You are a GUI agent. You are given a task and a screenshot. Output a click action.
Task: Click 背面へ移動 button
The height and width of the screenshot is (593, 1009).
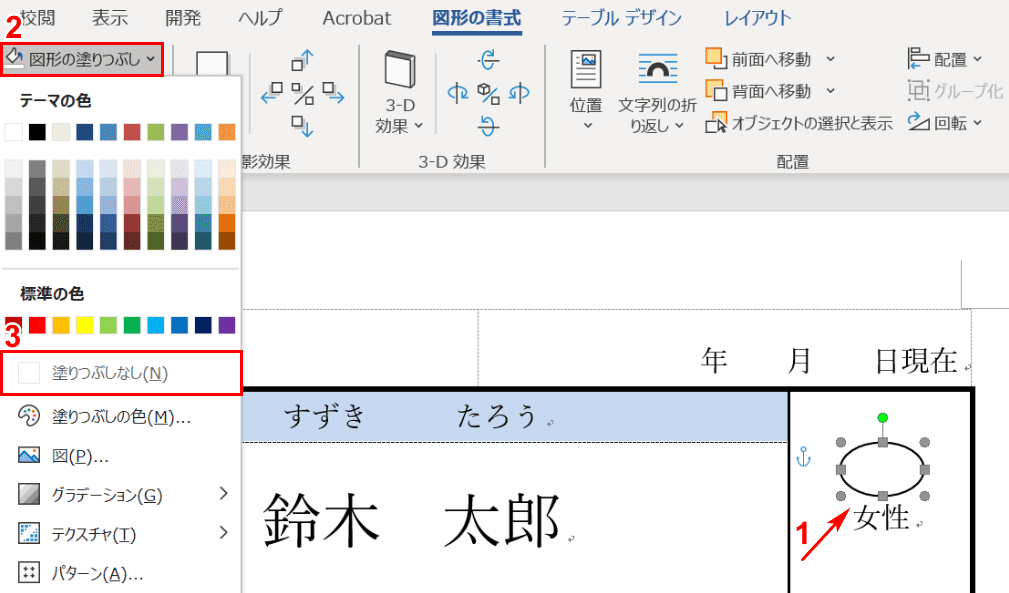point(759,91)
